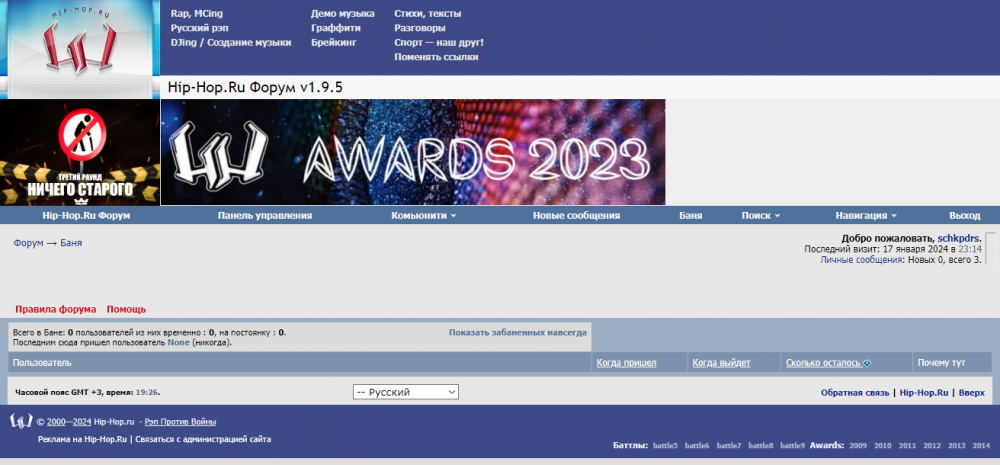Go to DJing / Создание музыки section
Image resolution: width=1000 pixels, height=465 pixels.
coord(231,42)
